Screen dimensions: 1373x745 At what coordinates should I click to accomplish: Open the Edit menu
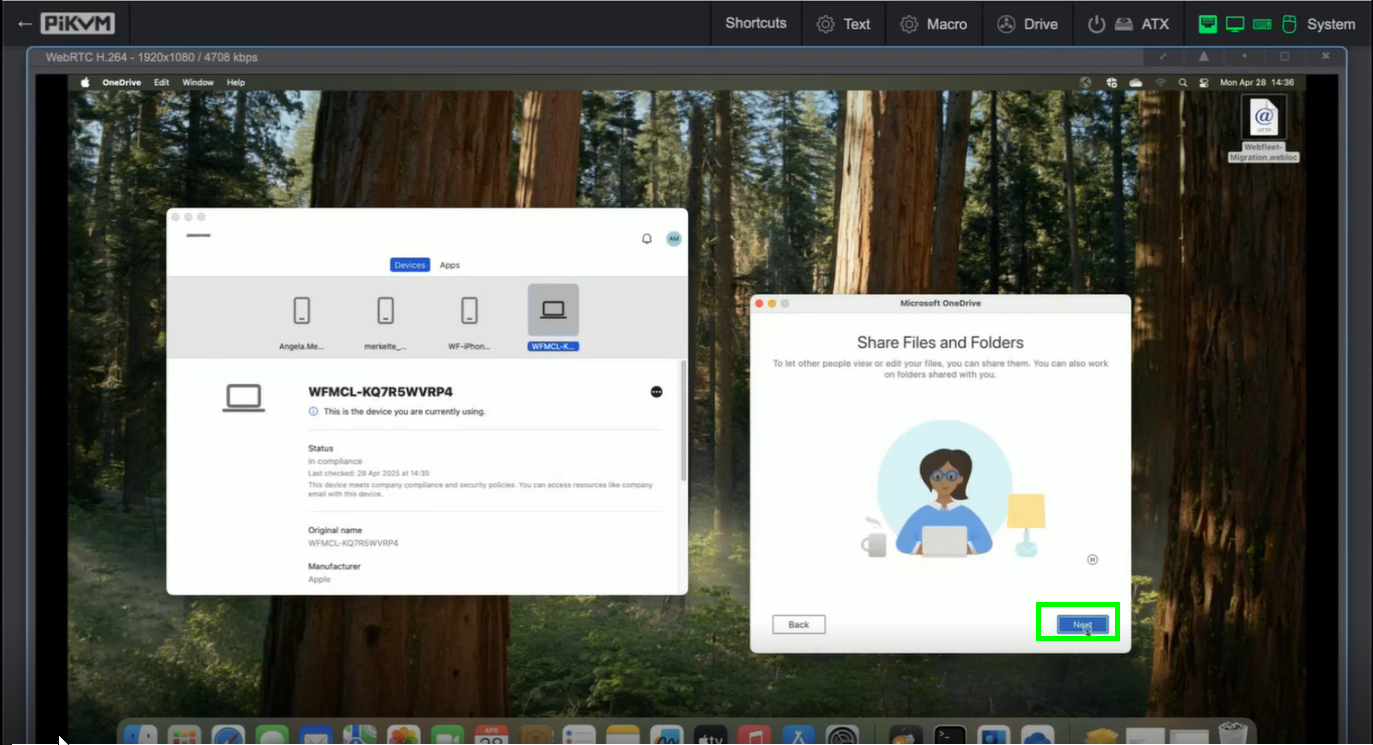pos(161,82)
